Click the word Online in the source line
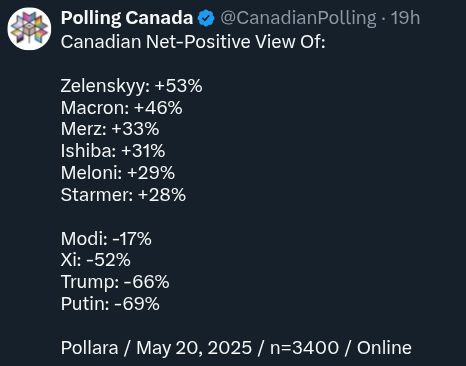Viewport: 466px width, 366px height. pos(384,348)
